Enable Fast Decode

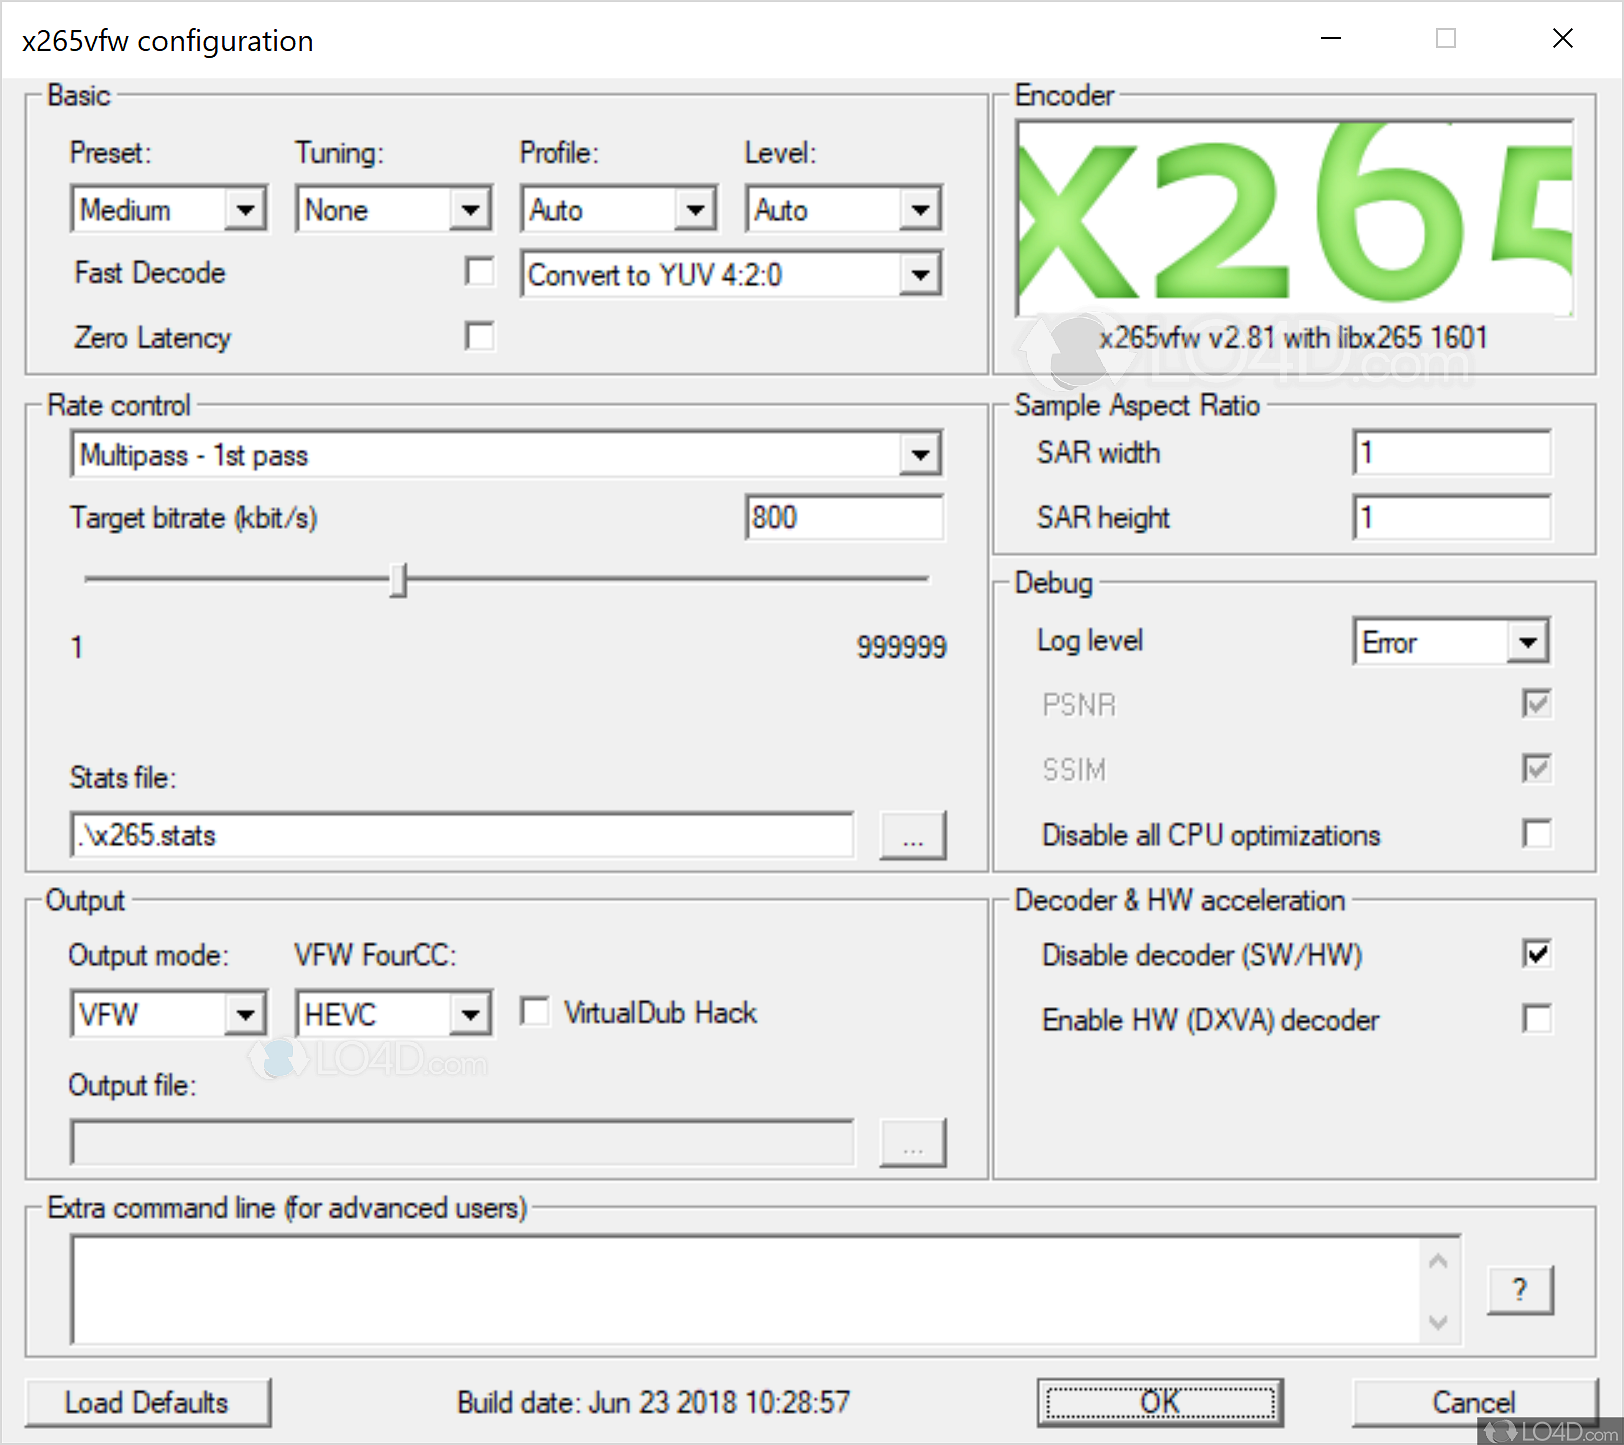coord(480,271)
